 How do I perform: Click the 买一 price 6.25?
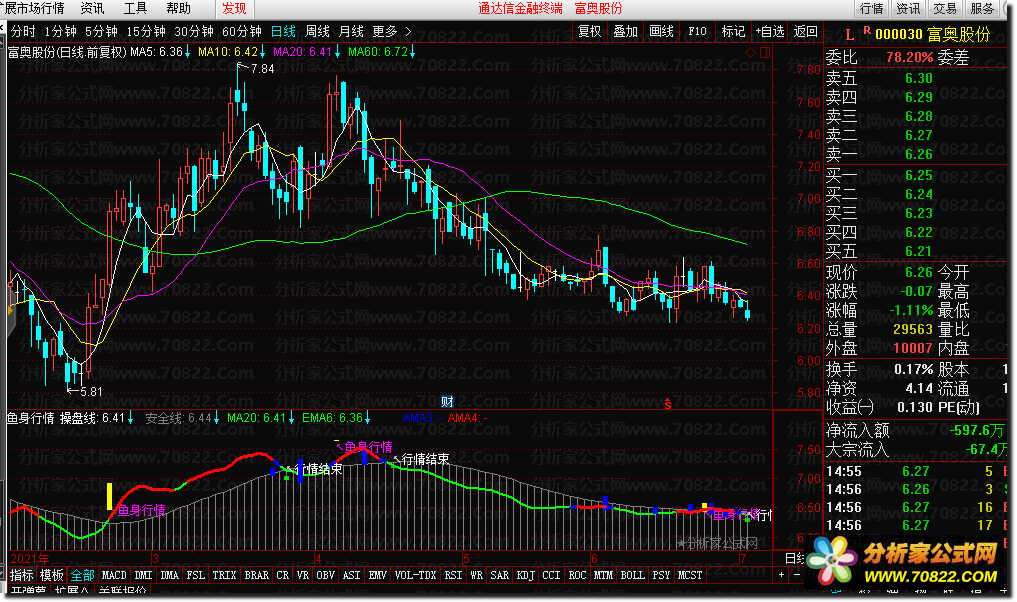coord(919,176)
